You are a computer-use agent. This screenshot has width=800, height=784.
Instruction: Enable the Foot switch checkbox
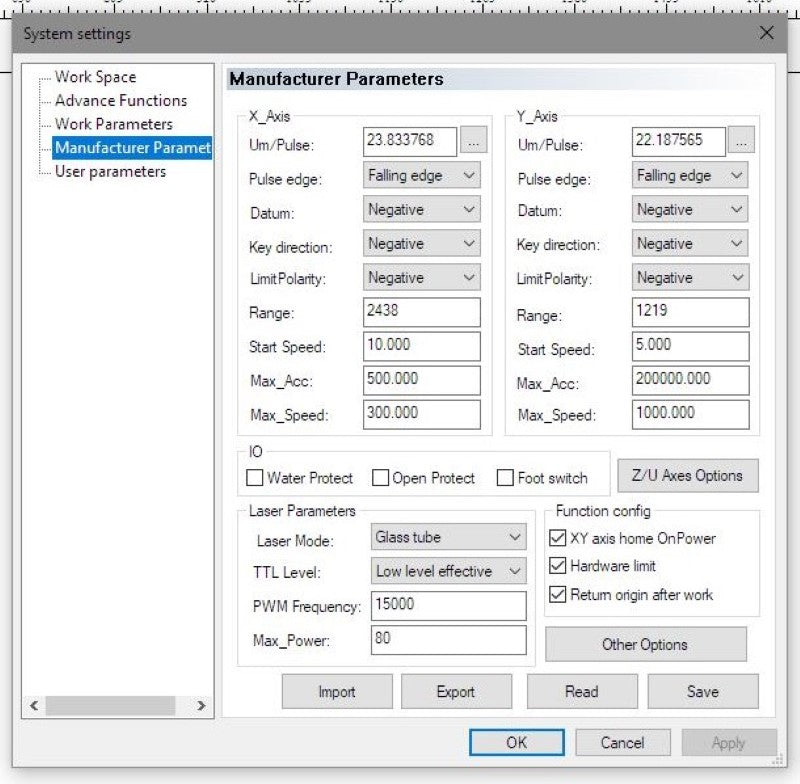pyautogui.click(x=506, y=478)
